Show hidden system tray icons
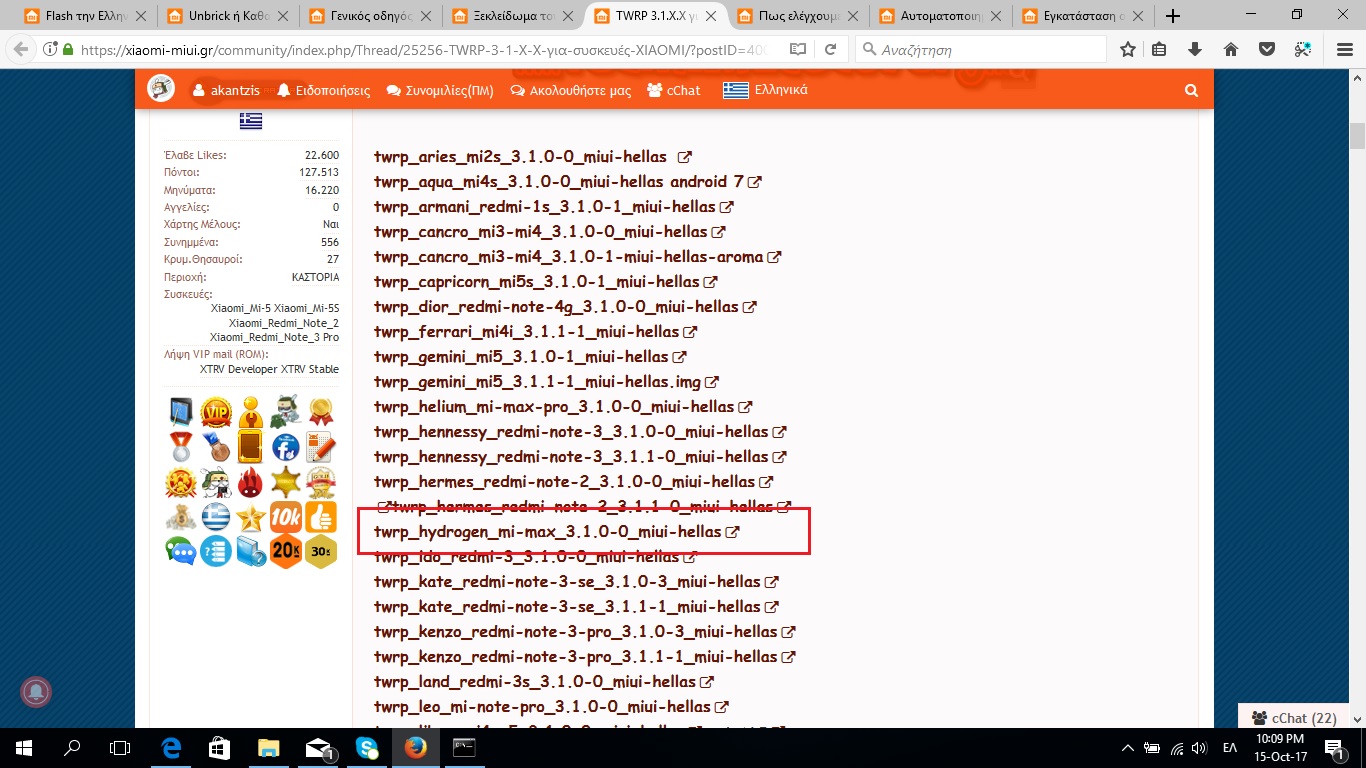 point(1128,747)
